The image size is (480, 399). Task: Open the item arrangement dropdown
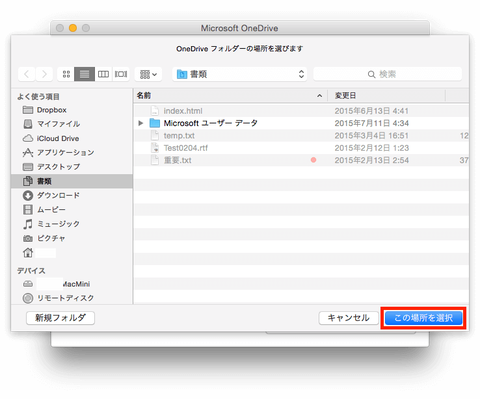pos(148,74)
